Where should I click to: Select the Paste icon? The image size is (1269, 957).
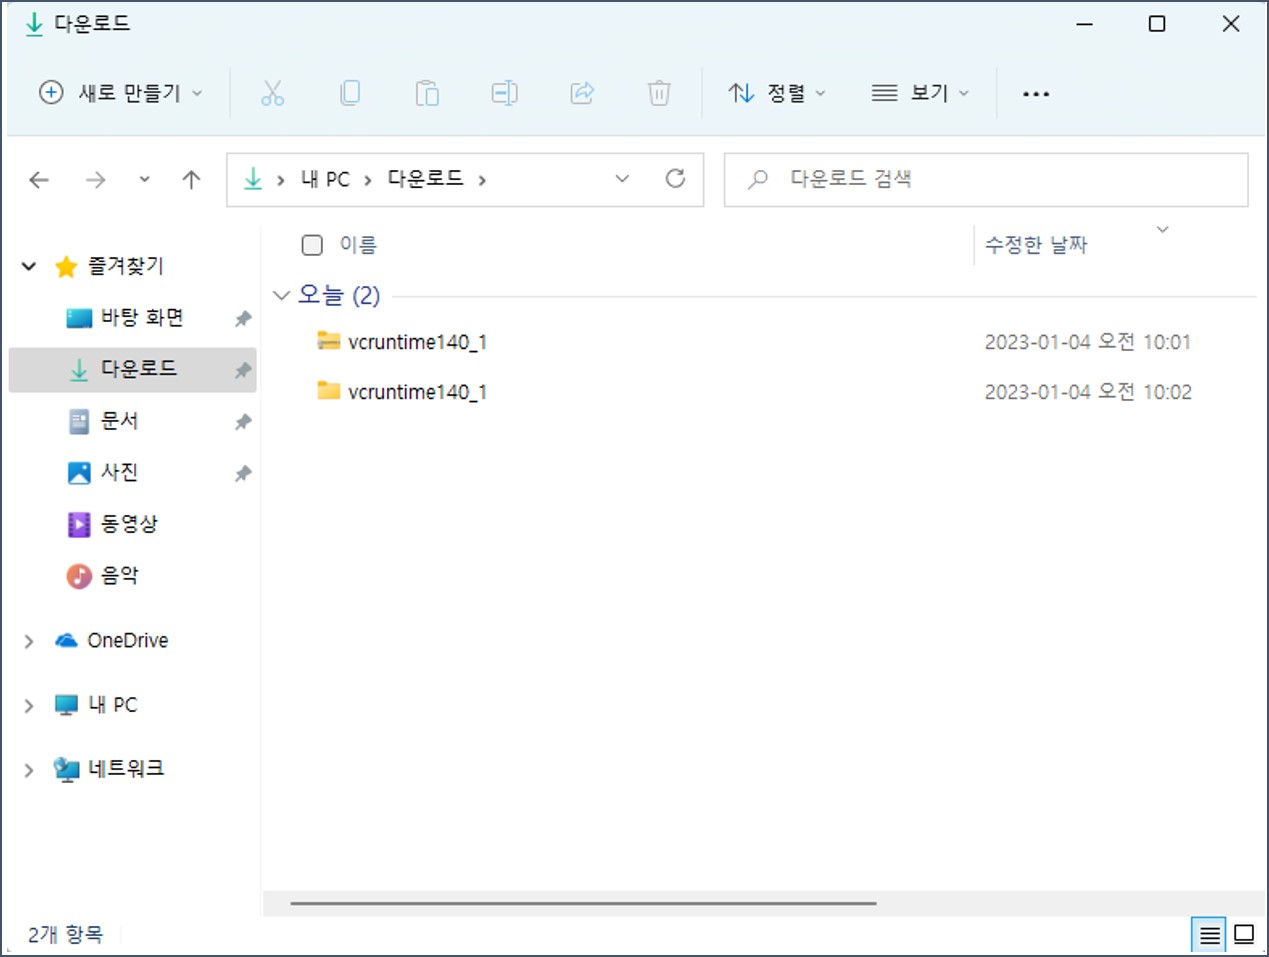click(427, 93)
